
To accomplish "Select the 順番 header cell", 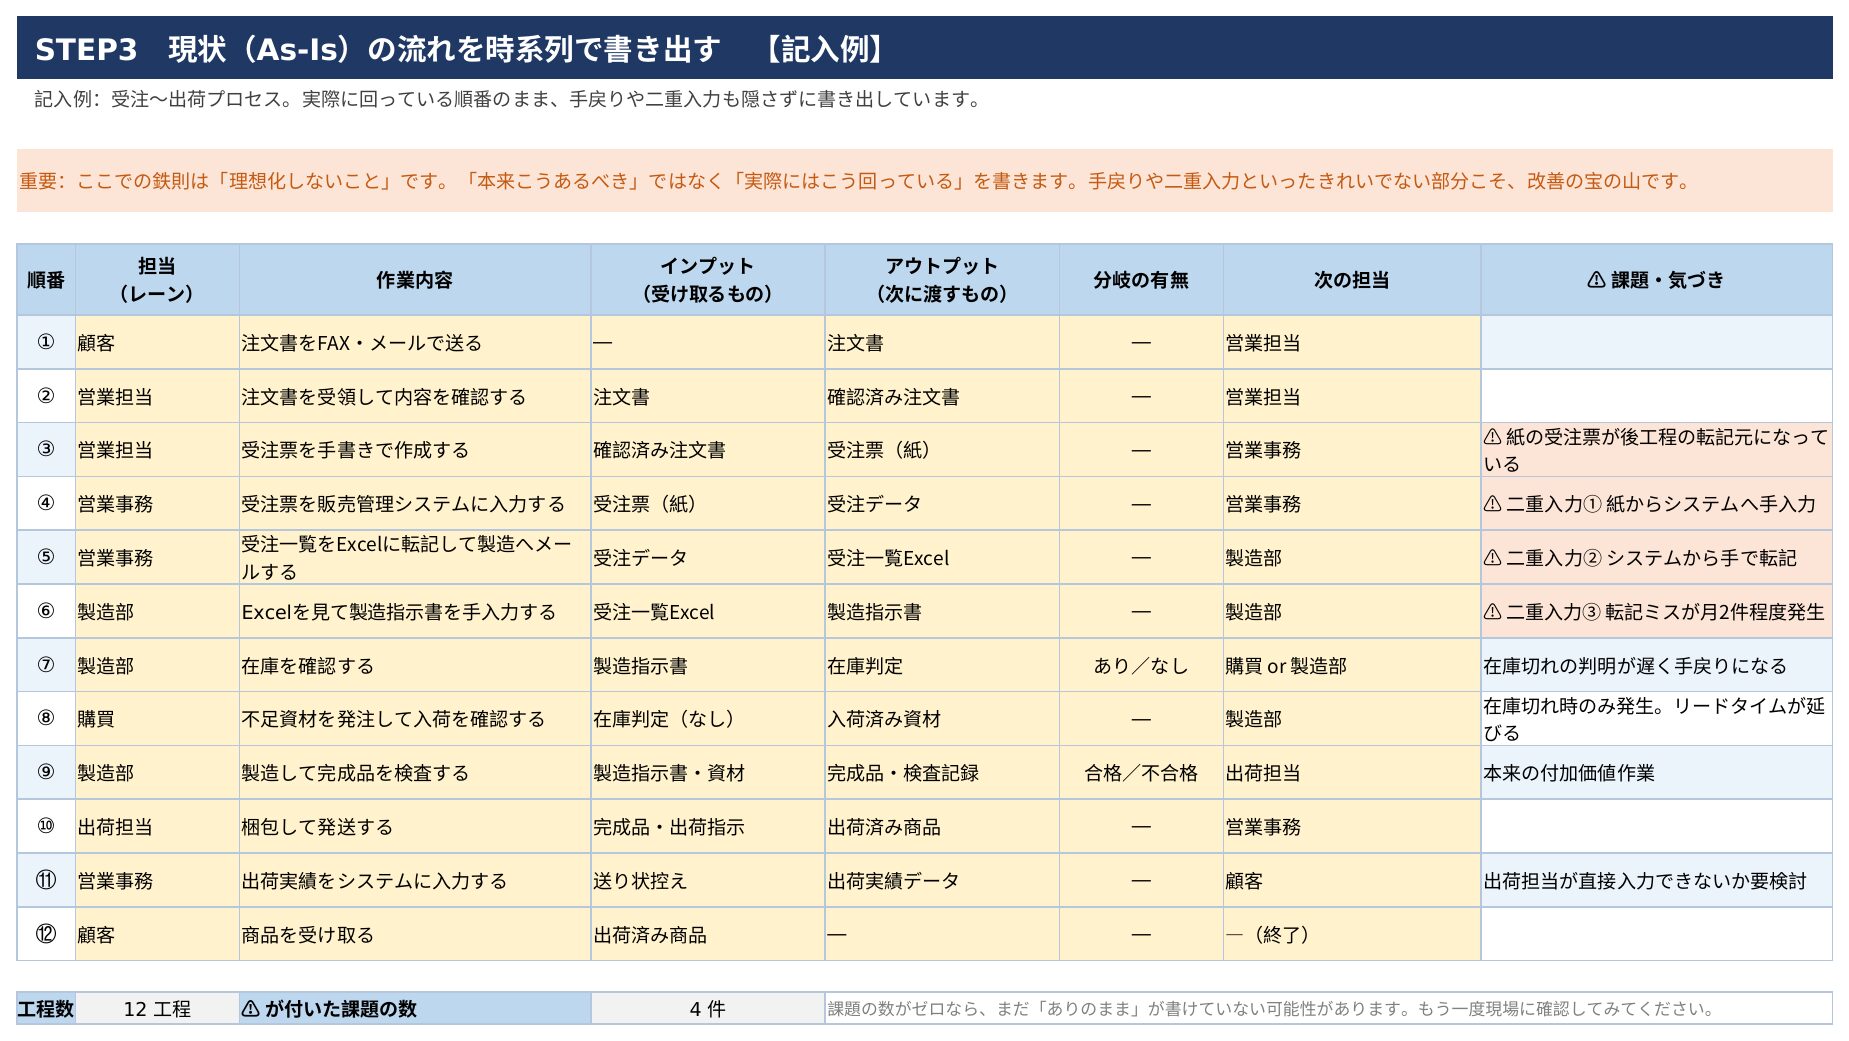I will point(46,280).
